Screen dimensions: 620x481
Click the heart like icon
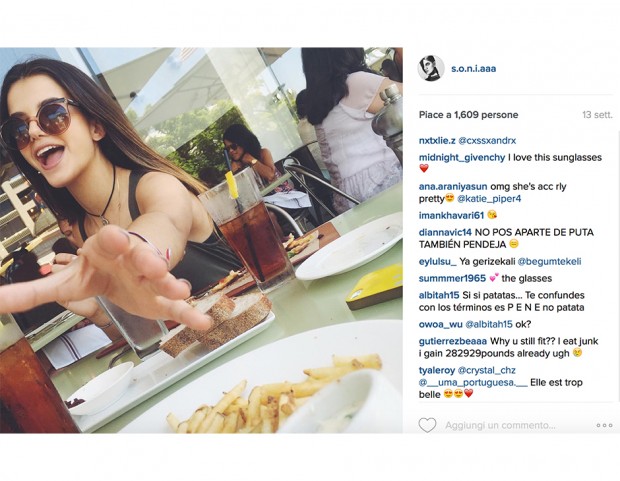click(x=427, y=425)
